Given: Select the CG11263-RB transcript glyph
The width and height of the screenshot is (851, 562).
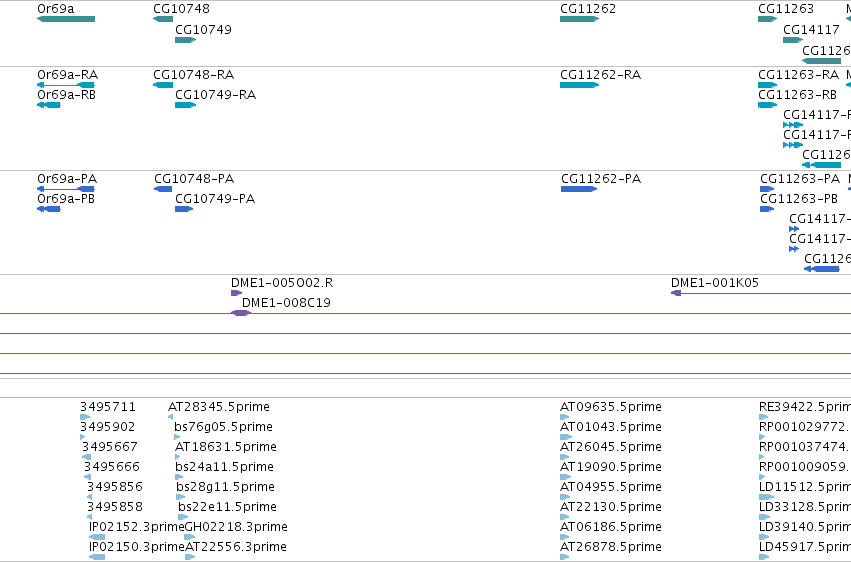Looking at the screenshot, I should [x=767, y=105].
